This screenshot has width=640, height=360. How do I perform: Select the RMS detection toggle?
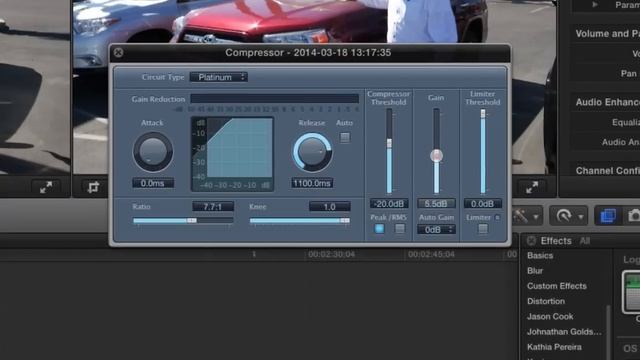(400, 229)
